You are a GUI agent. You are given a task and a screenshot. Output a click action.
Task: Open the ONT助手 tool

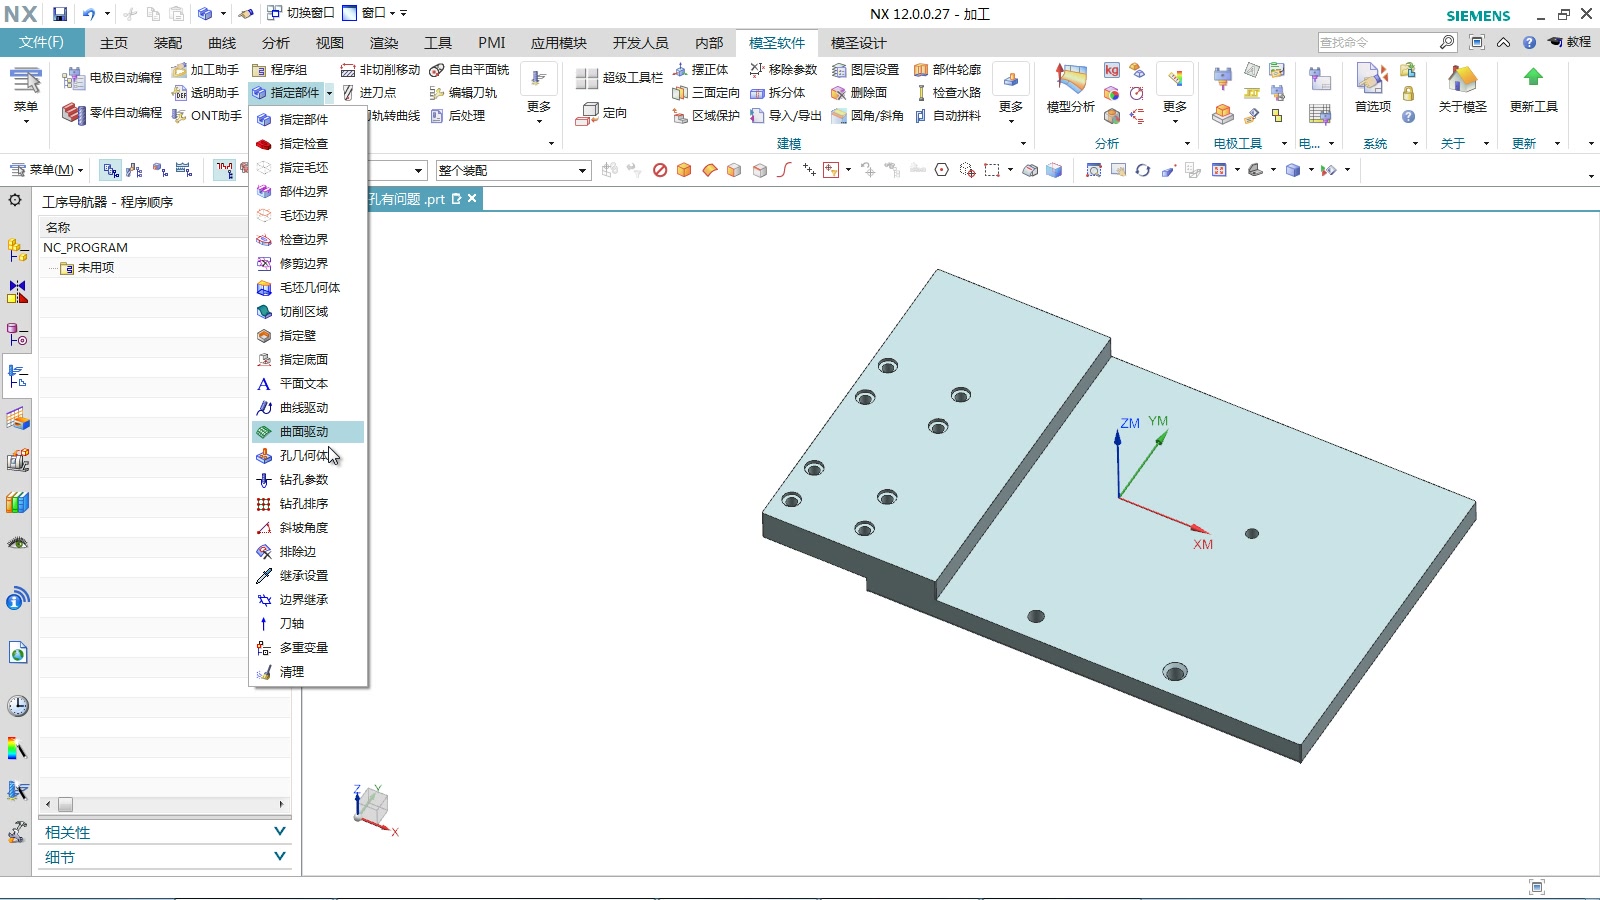click(206, 116)
